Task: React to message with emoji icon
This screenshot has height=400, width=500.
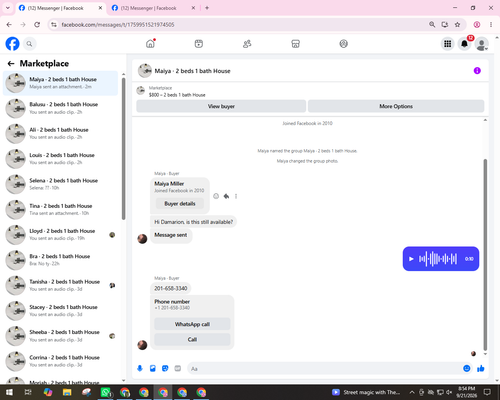Action: click(x=216, y=196)
